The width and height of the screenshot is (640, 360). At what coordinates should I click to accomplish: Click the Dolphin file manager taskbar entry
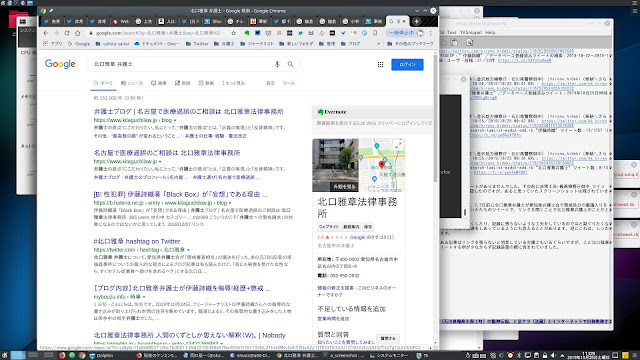tap(101, 356)
